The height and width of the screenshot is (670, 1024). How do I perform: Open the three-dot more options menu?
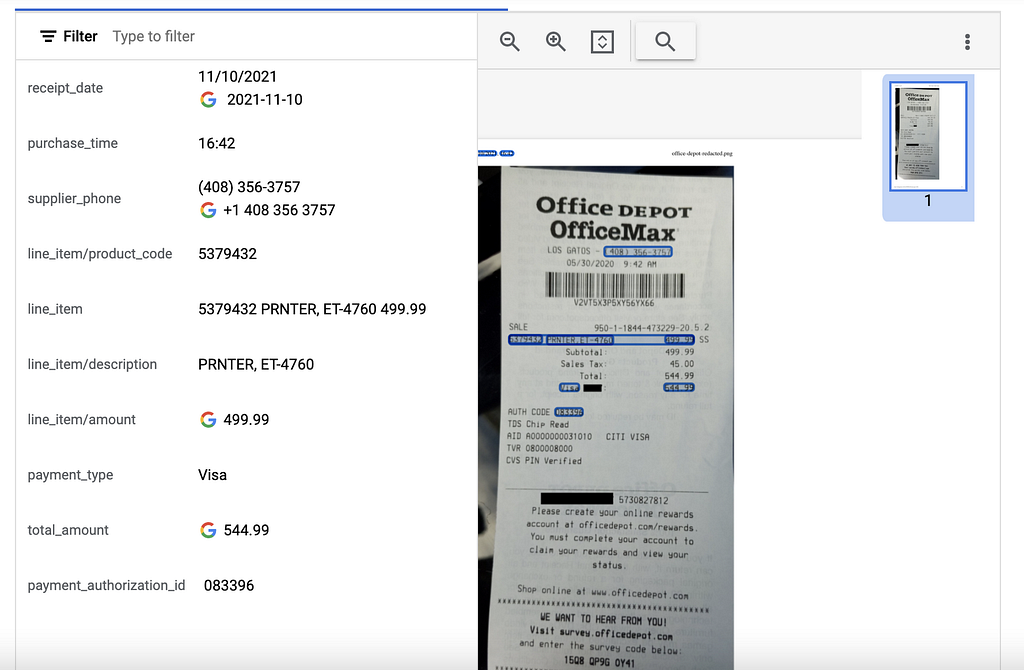tap(967, 42)
